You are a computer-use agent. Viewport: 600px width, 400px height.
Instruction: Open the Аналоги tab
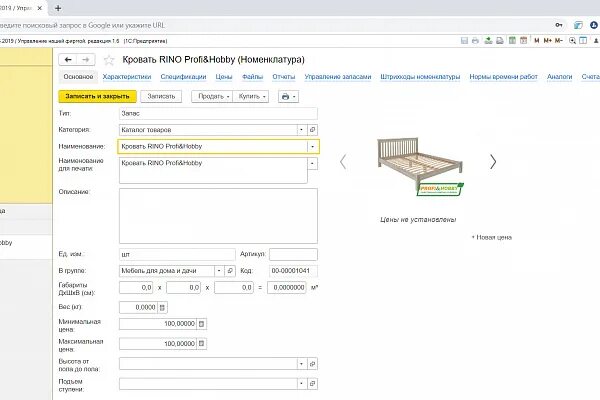pyautogui.click(x=559, y=77)
